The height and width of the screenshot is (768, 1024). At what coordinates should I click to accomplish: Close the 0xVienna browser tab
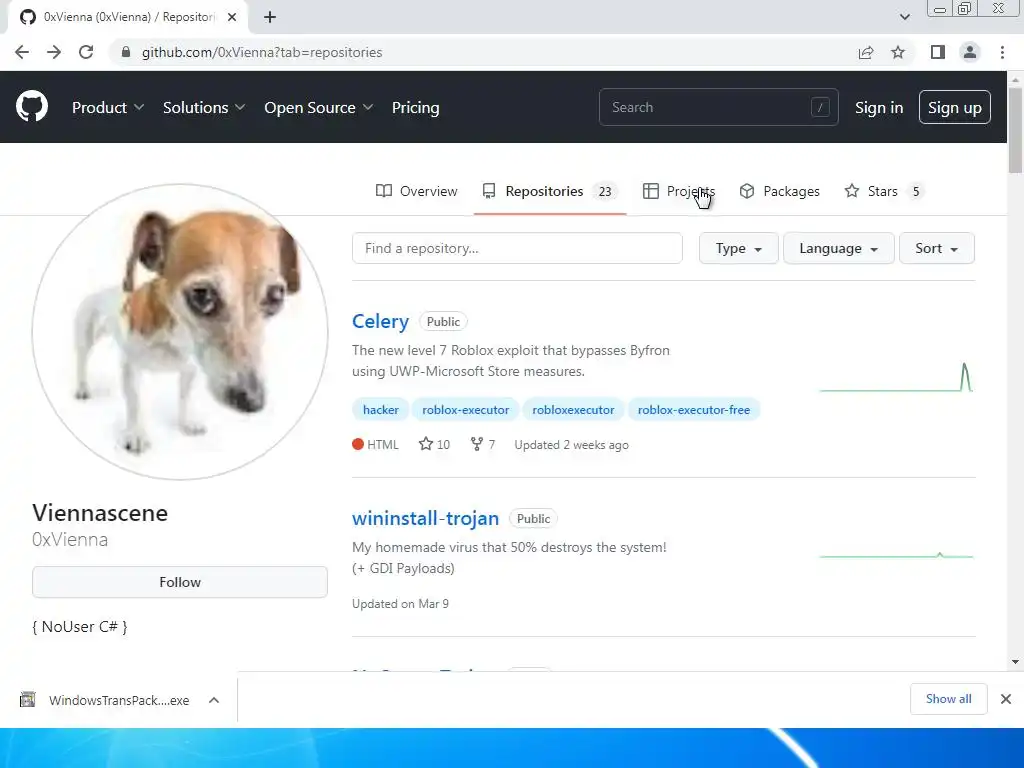pos(232,17)
